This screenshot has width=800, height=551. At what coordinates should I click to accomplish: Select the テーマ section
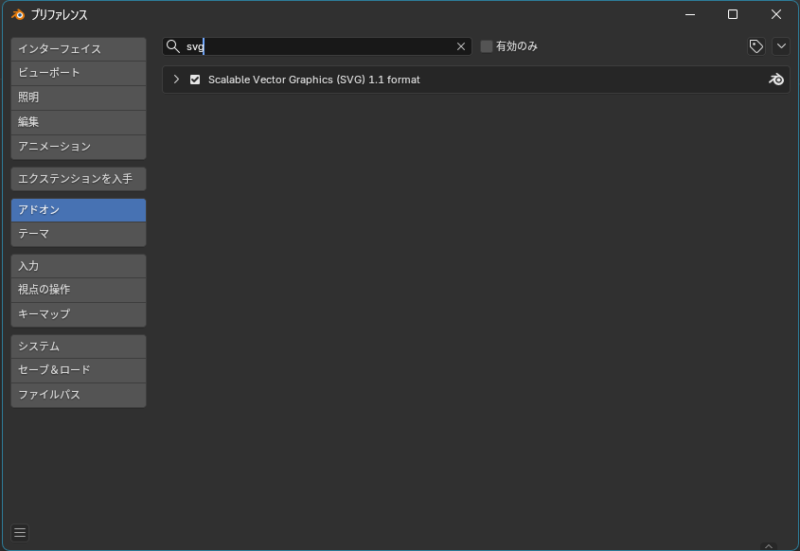pos(78,234)
